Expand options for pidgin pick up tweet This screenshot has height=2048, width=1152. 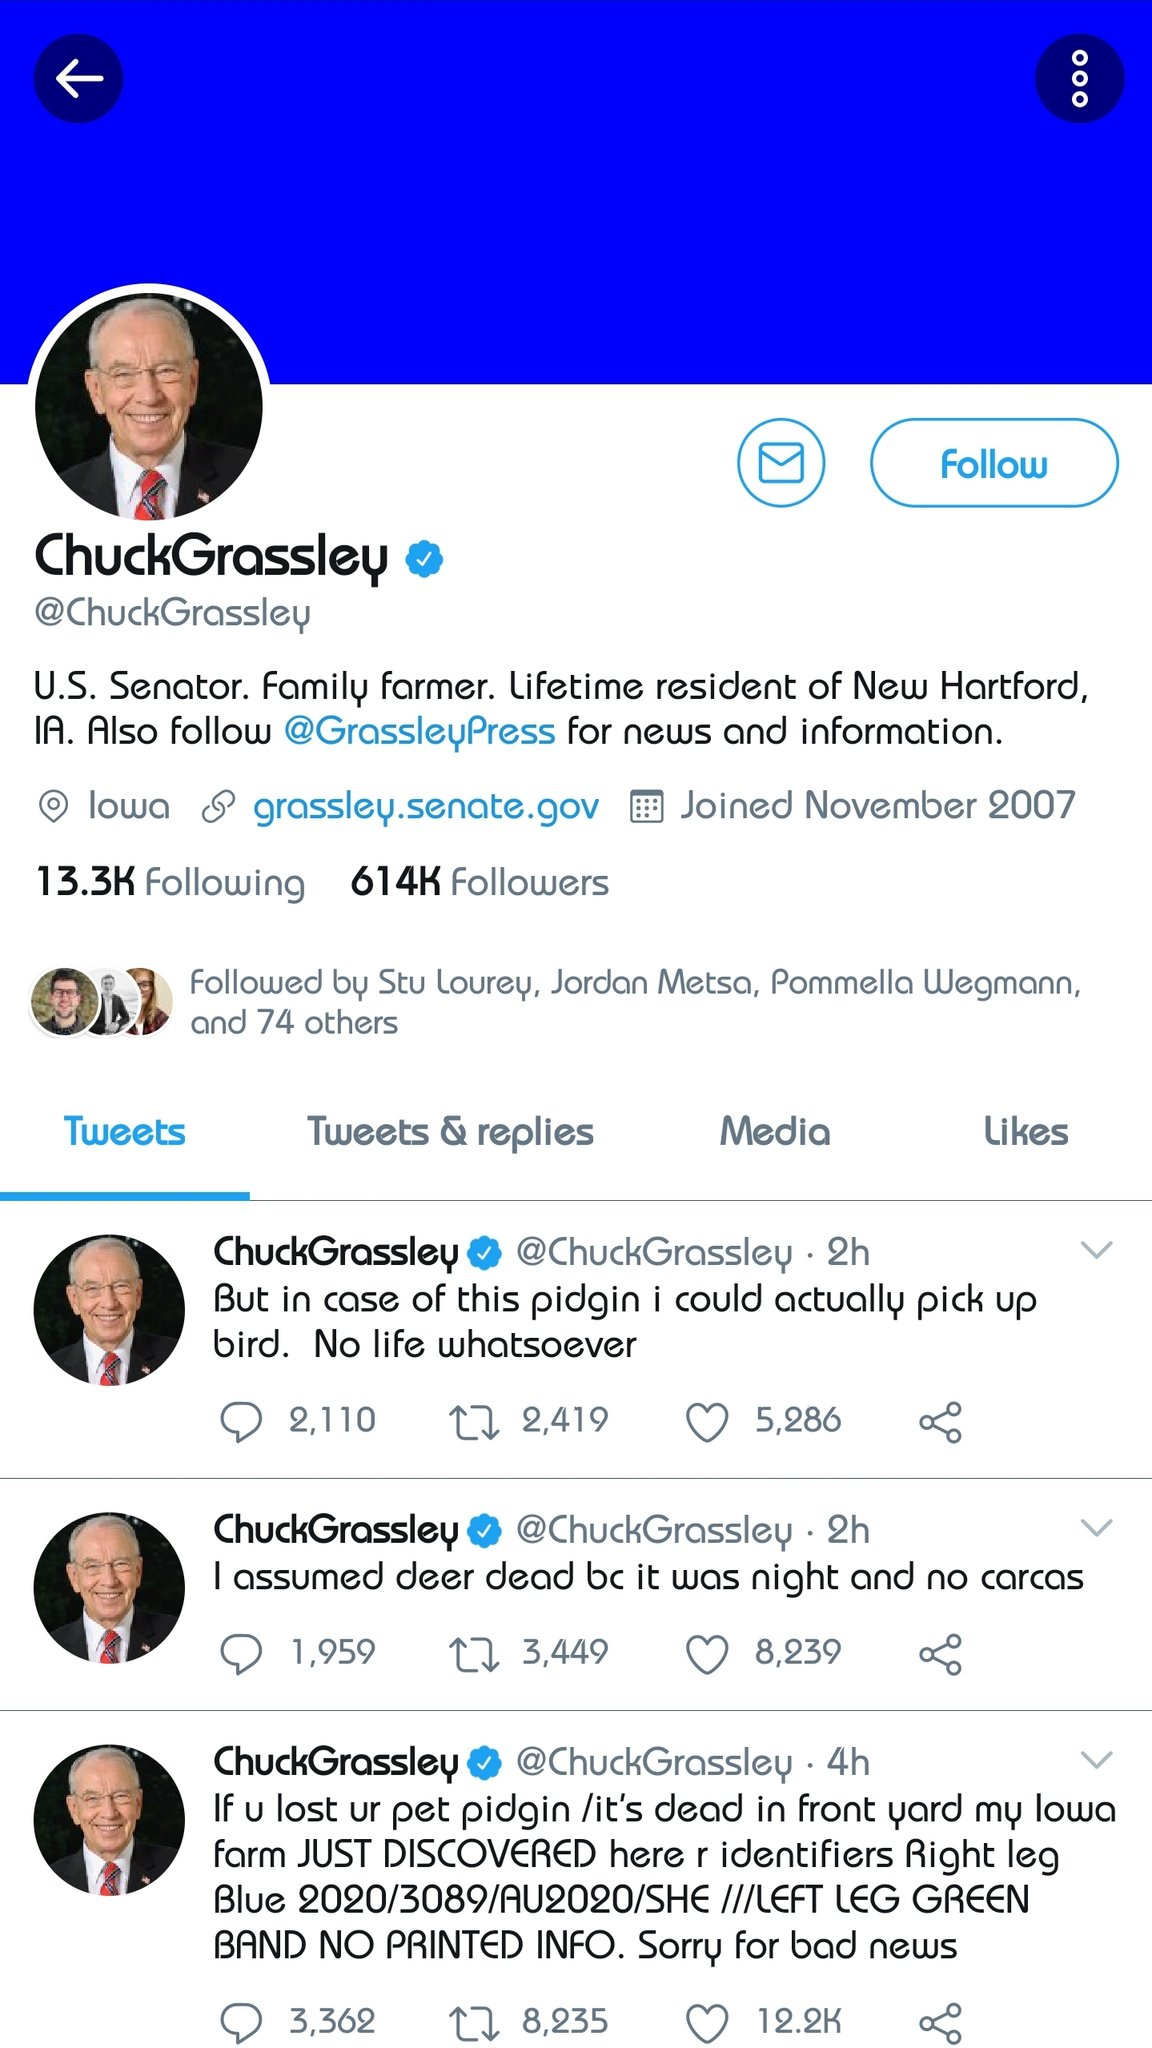click(1097, 1250)
